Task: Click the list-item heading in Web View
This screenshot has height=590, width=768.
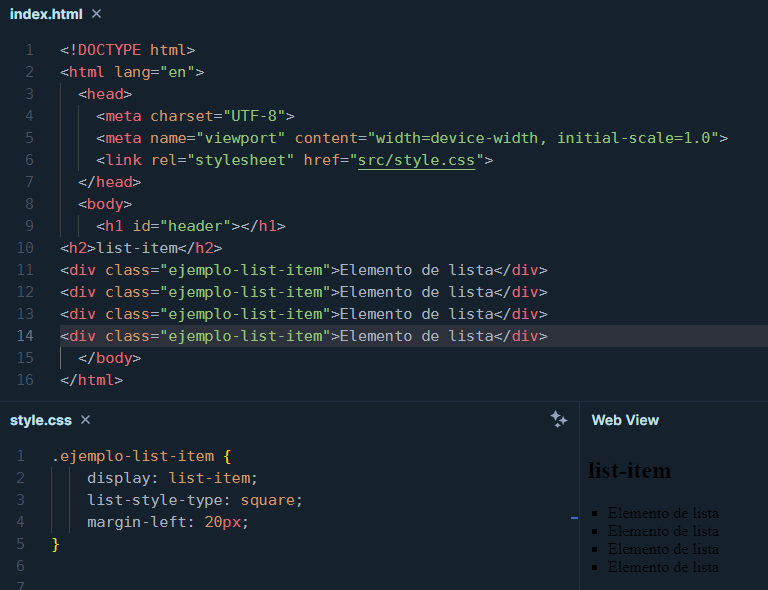Action: [629, 470]
